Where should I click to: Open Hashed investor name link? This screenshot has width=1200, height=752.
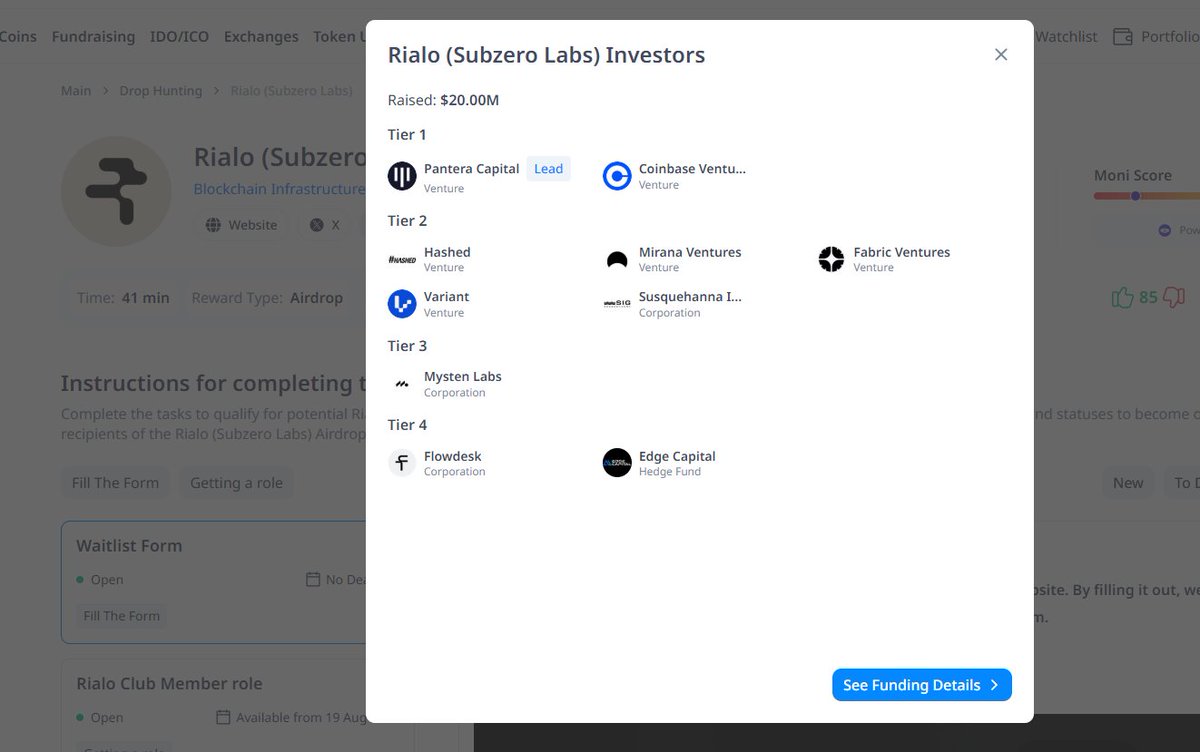click(447, 252)
